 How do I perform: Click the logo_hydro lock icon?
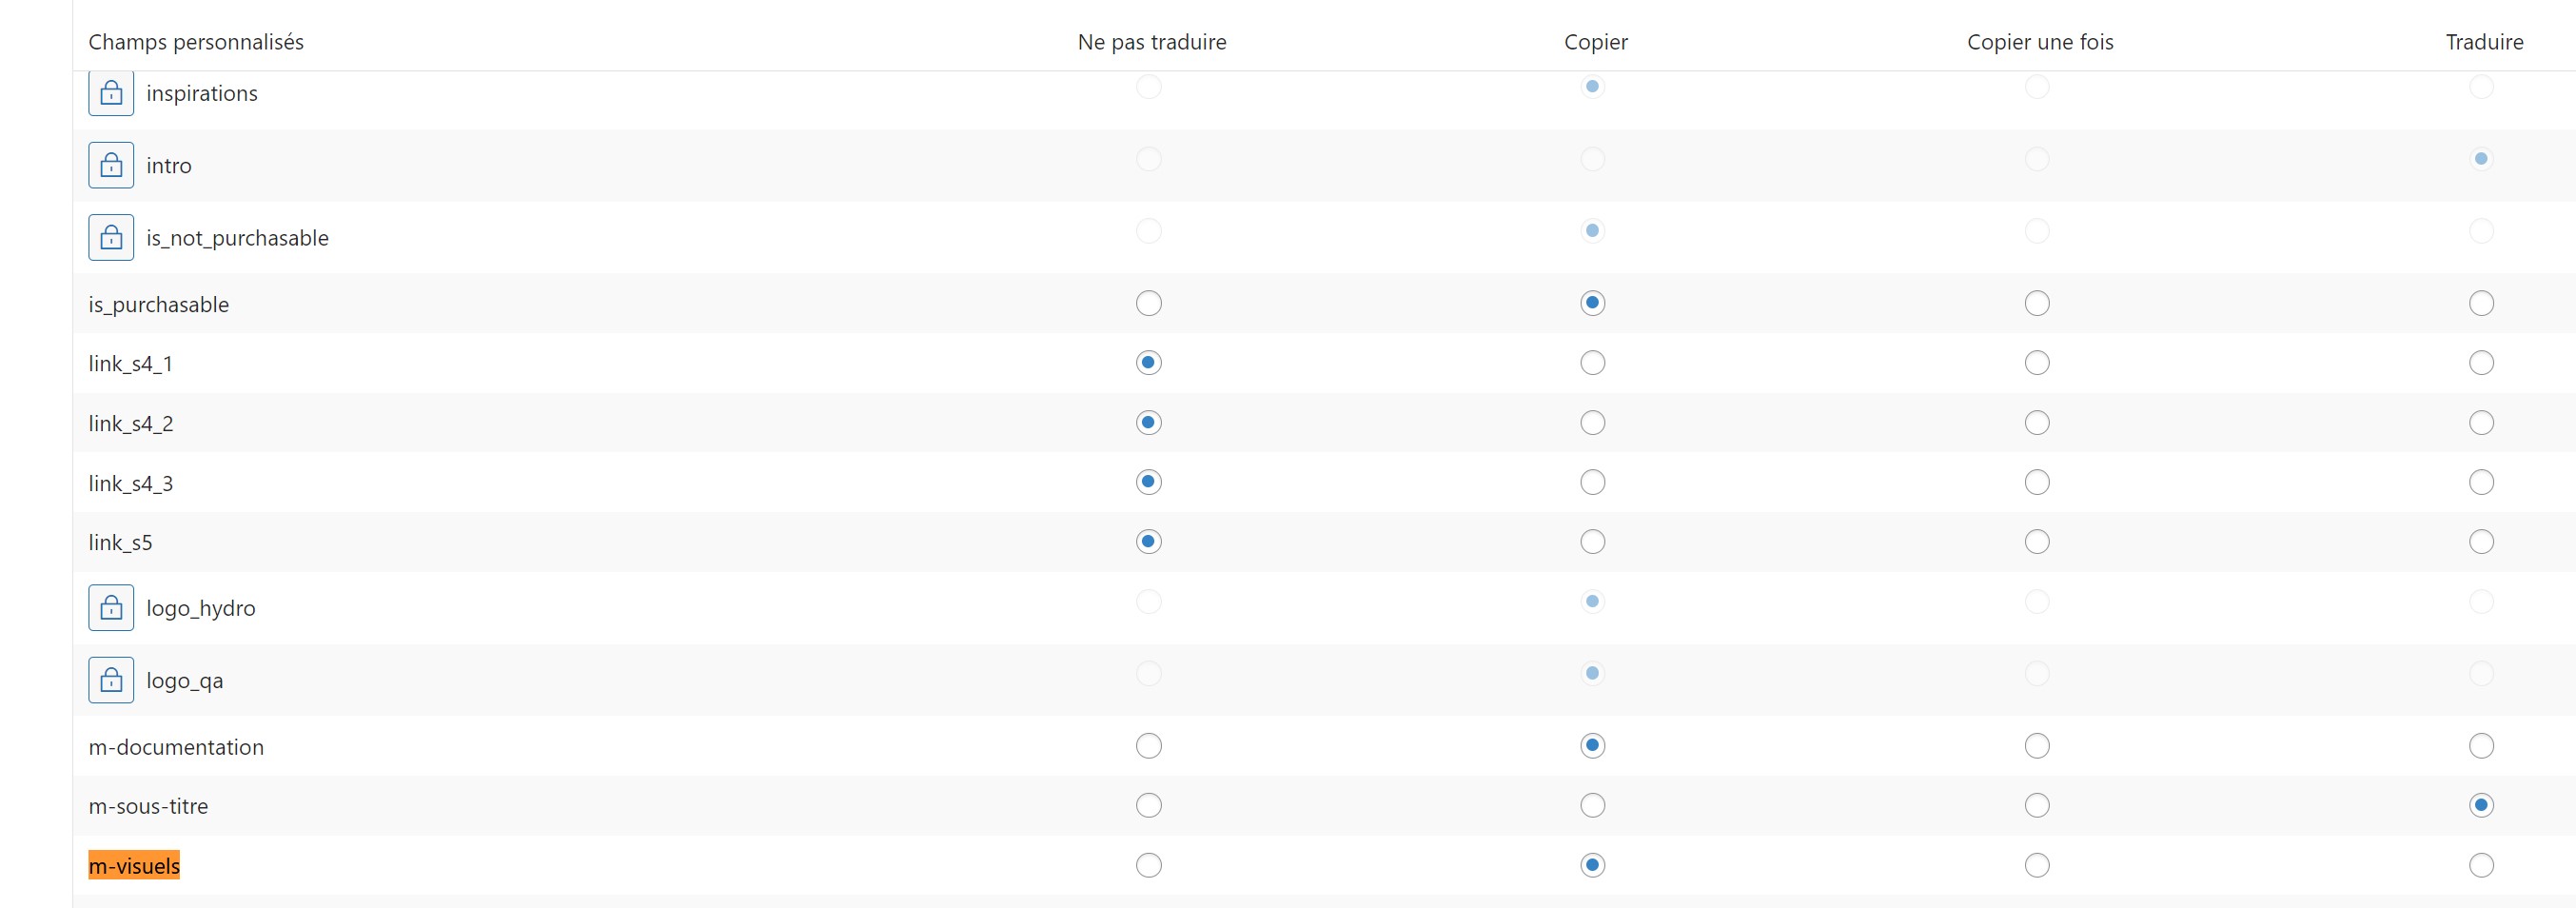(111, 607)
